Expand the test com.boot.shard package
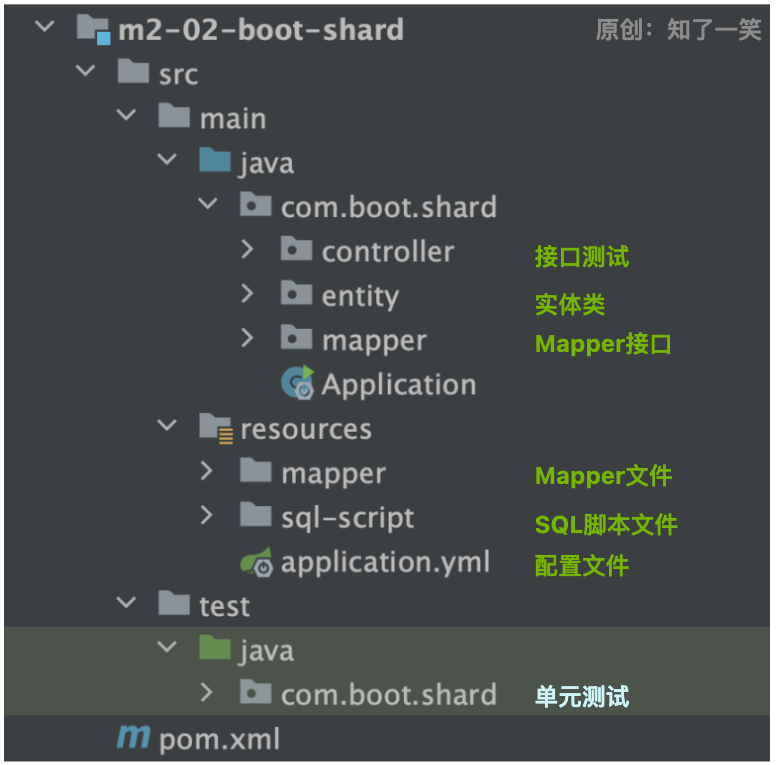The image size is (778, 765). pyautogui.click(x=207, y=693)
